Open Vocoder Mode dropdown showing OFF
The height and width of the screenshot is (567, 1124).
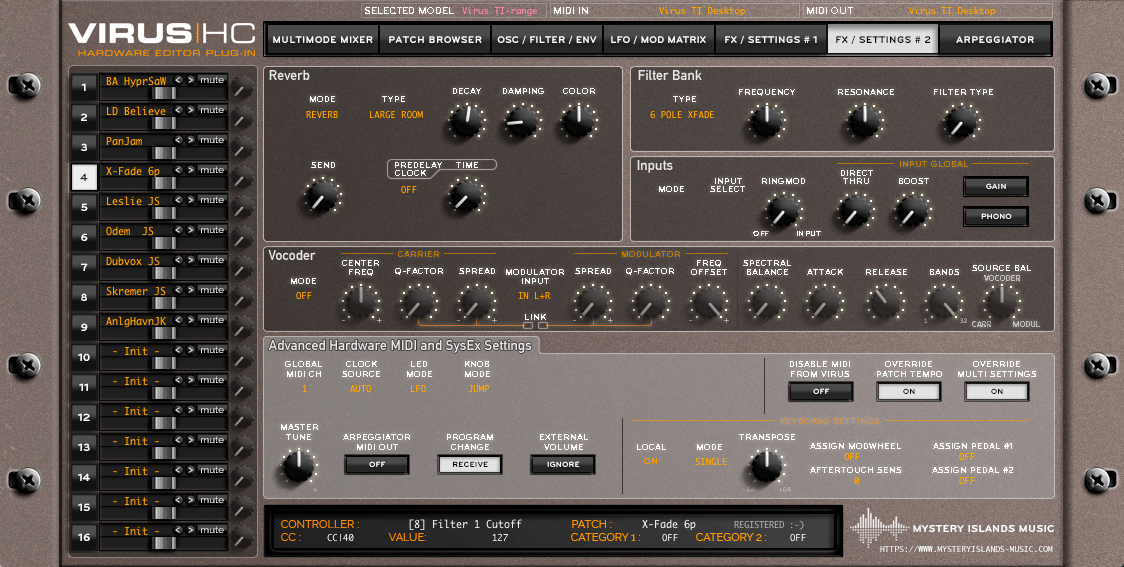pyautogui.click(x=303, y=295)
